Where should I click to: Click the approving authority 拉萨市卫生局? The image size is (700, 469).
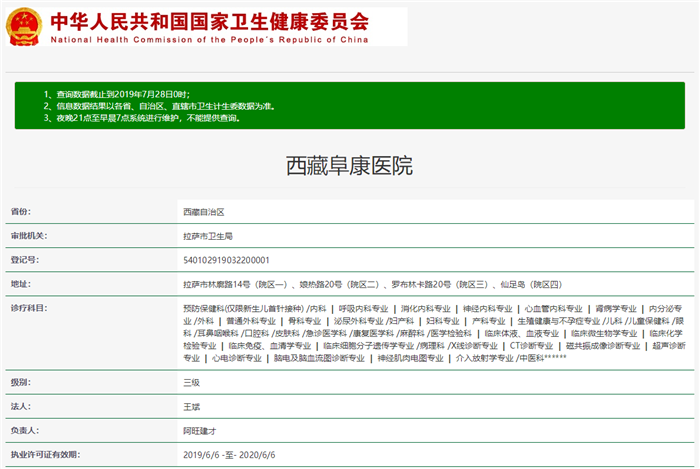pos(208,236)
